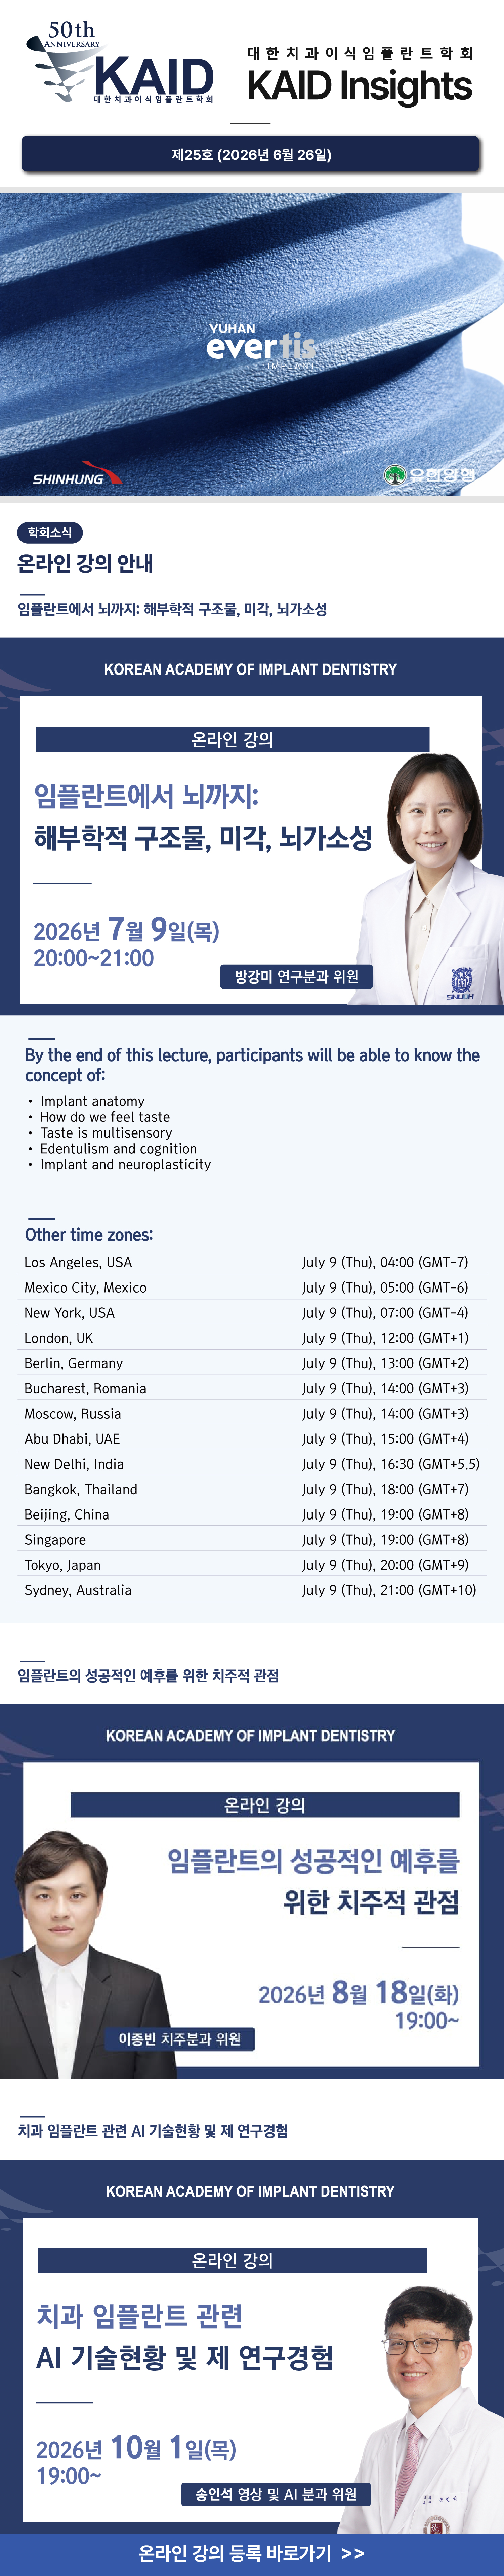The width and height of the screenshot is (504, 2576).
Task: Click the 이종빈 치주분과 위원 name label
Action: click(x=180, y=2038)
